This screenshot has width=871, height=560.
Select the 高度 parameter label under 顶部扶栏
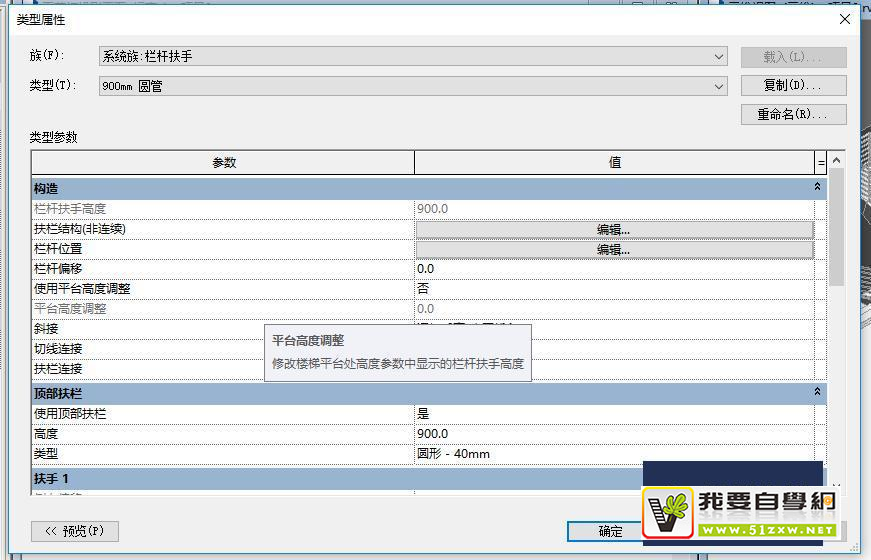[46, 434]
